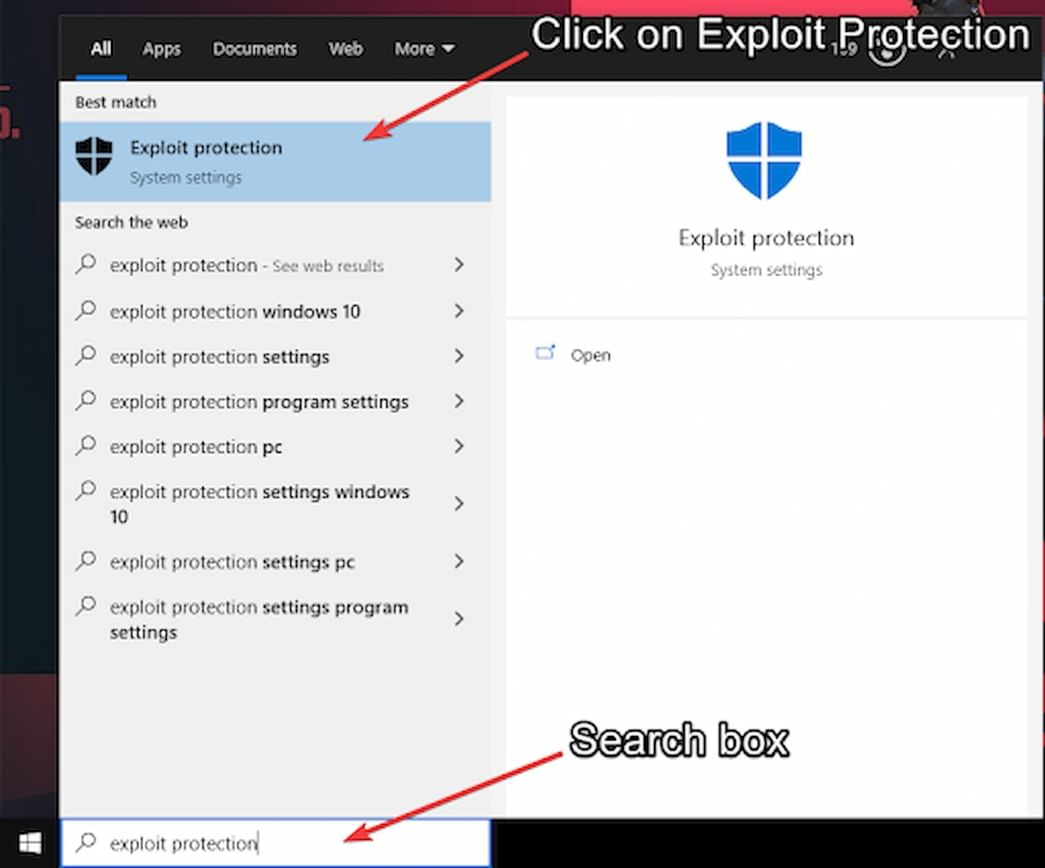Click the magnifier icon beside 'exploit protection pc'
The width and height of the screenshot is (1045, 868).
coord(85,446)
